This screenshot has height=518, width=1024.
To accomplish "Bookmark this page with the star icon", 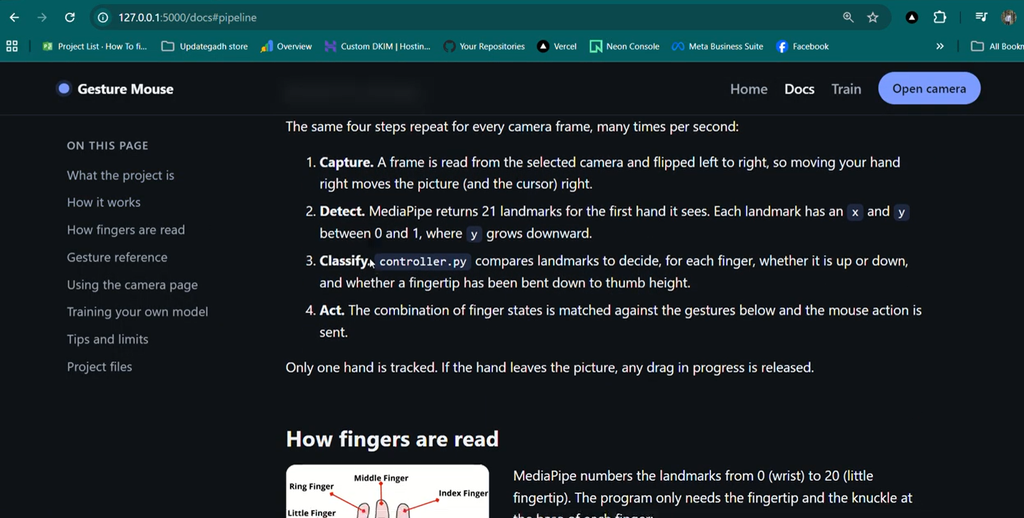I will point(873,18).
